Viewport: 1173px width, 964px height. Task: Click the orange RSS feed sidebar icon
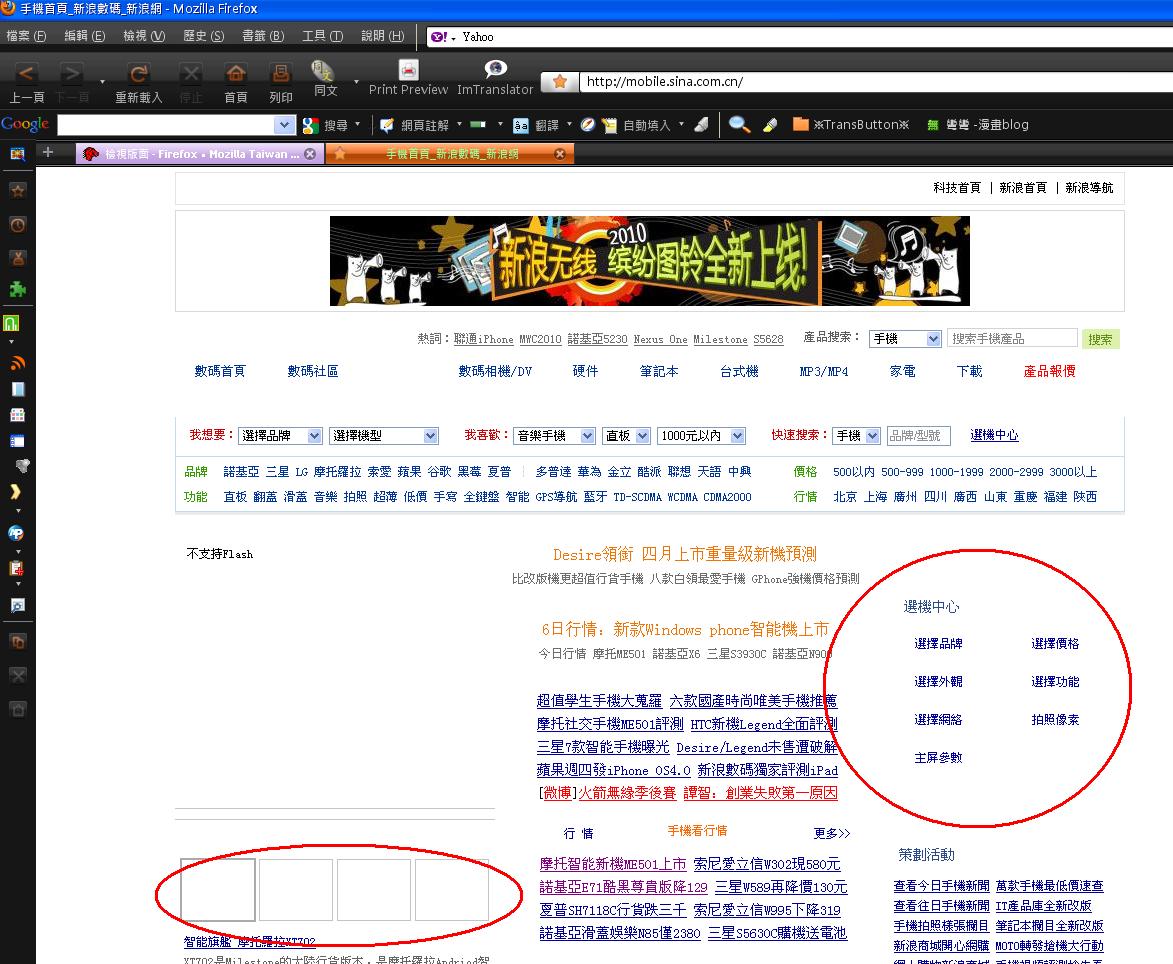(17, 363)
